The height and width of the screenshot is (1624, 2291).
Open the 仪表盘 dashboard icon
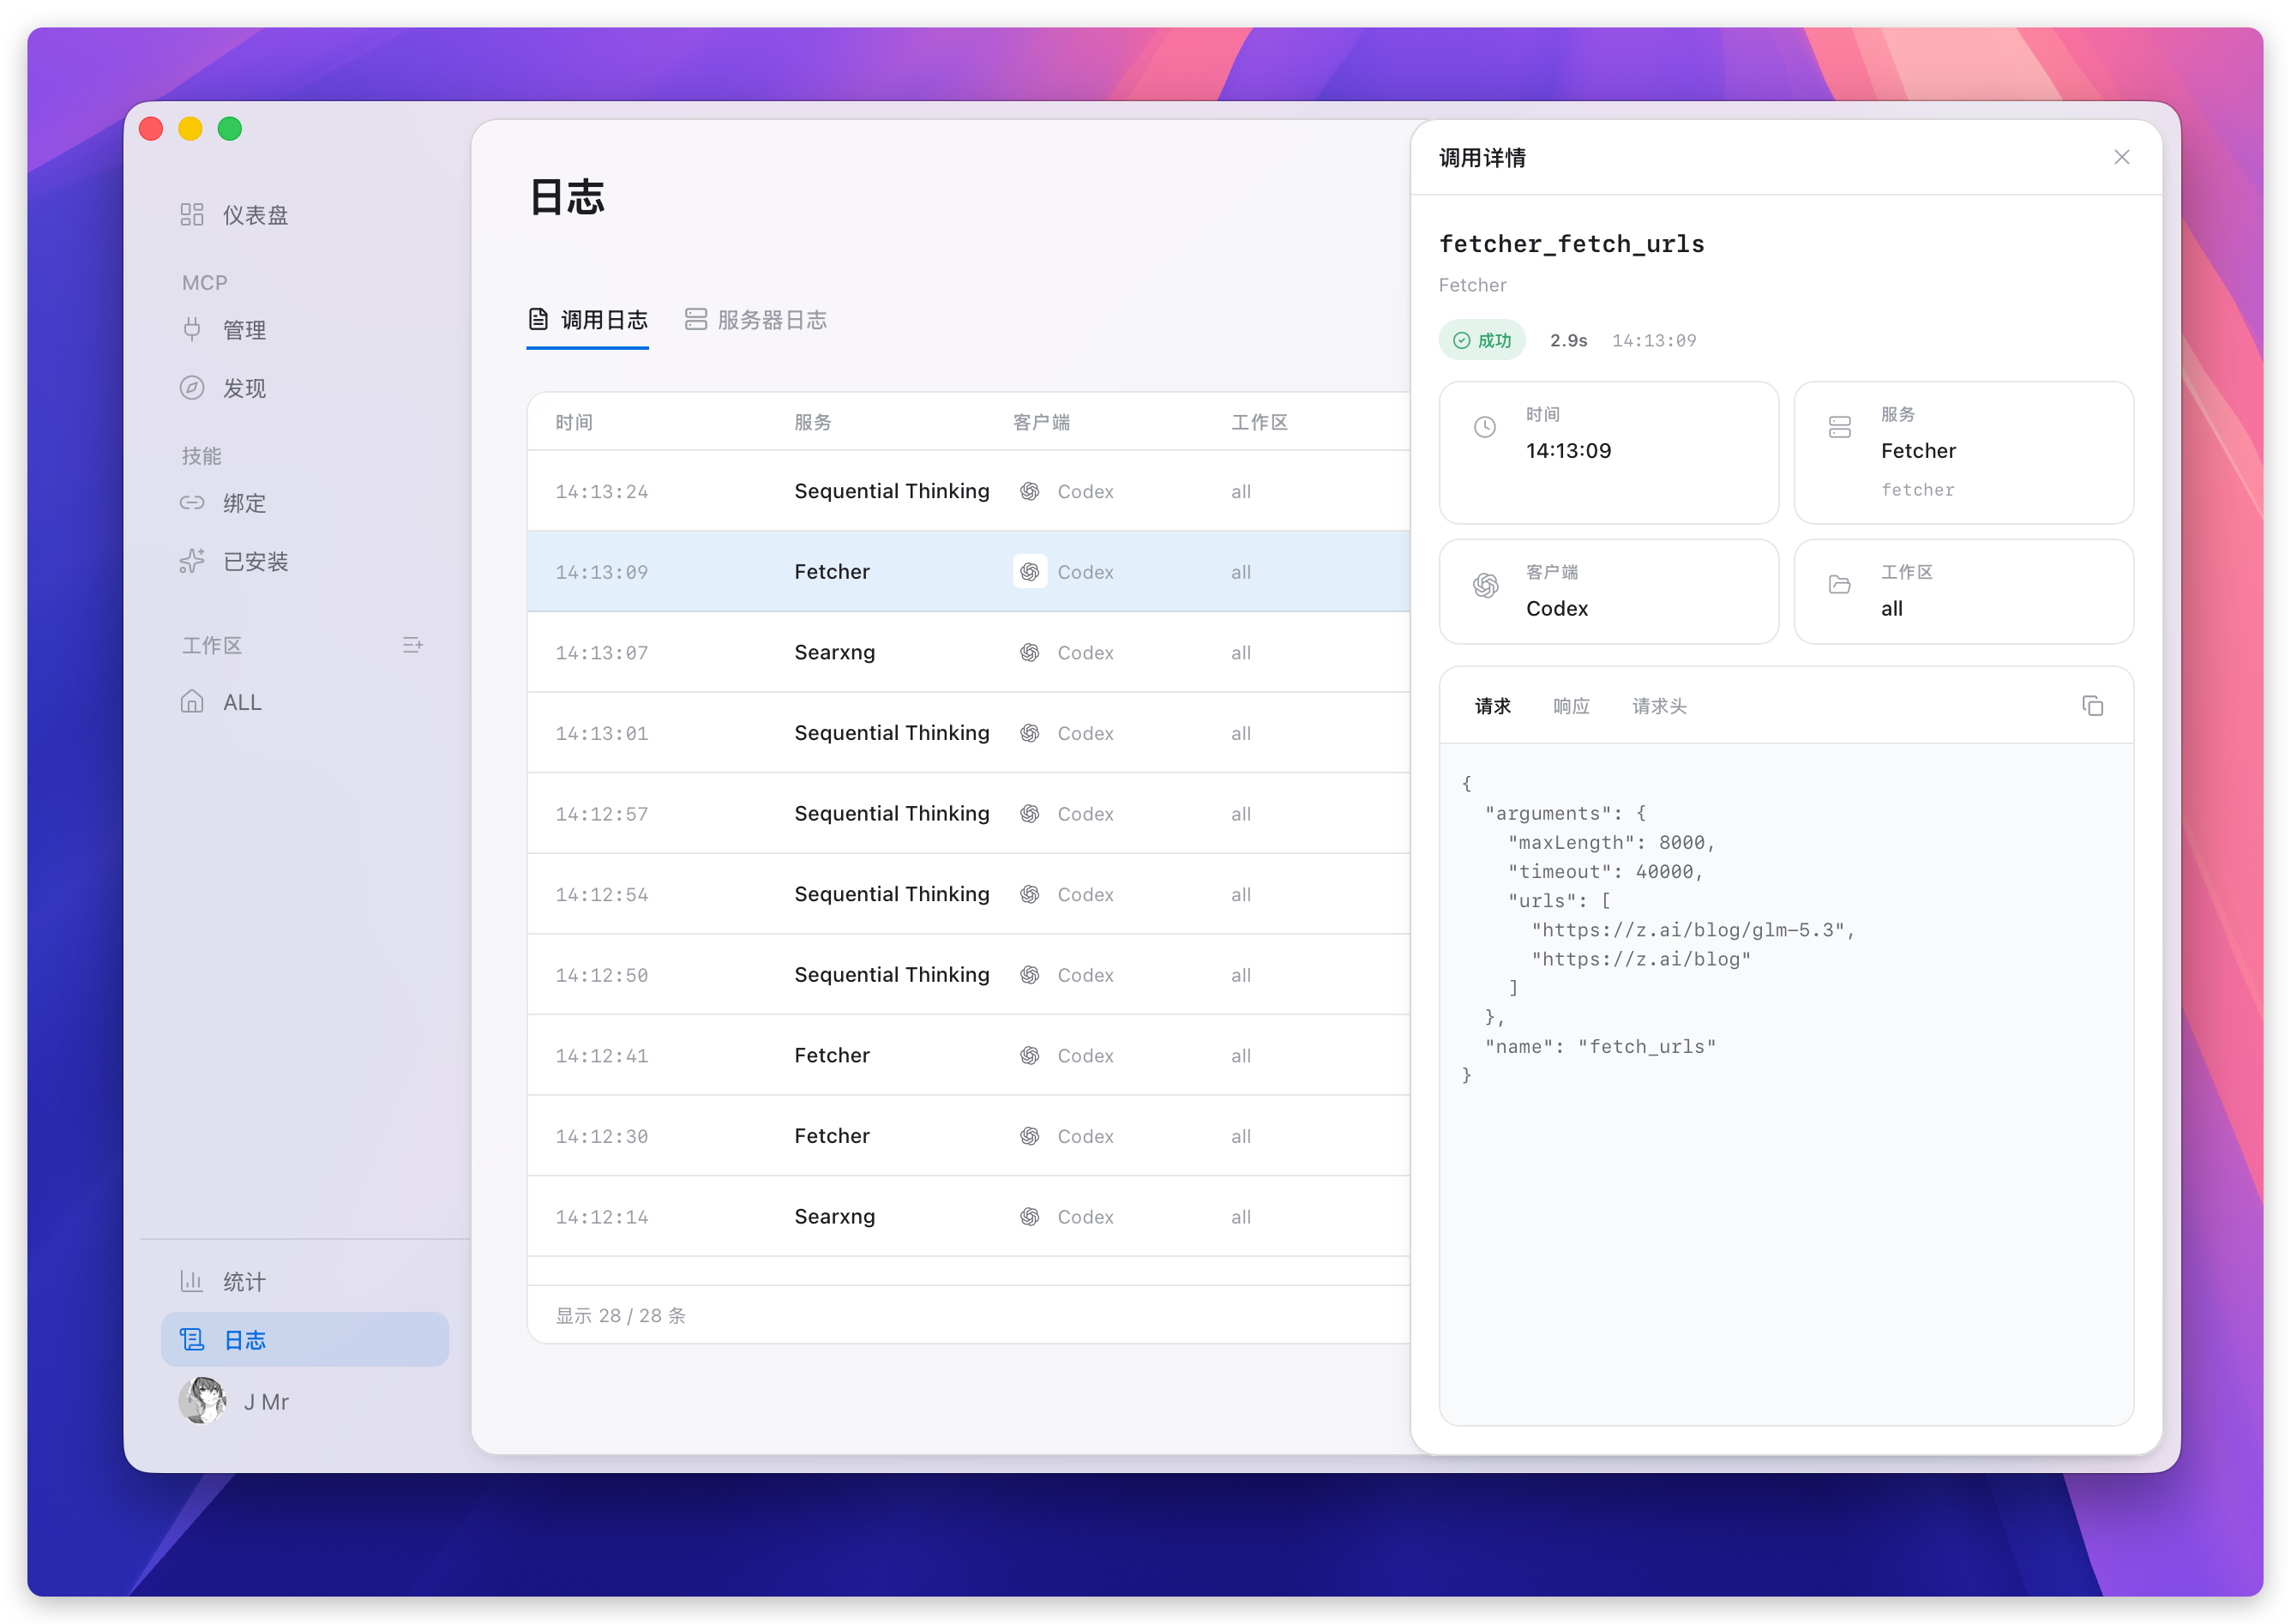click(192, 215)
